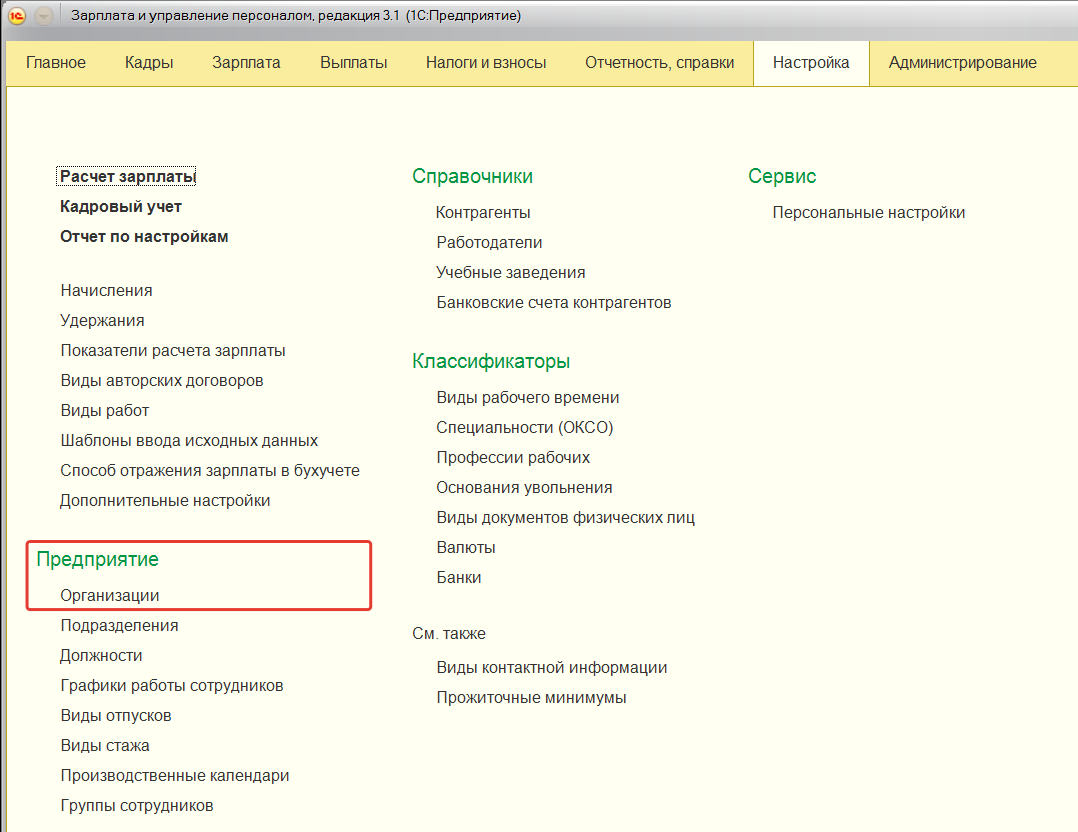Click the Предприятие group heading
1078x832 pixels.
[x=98, y=559]
